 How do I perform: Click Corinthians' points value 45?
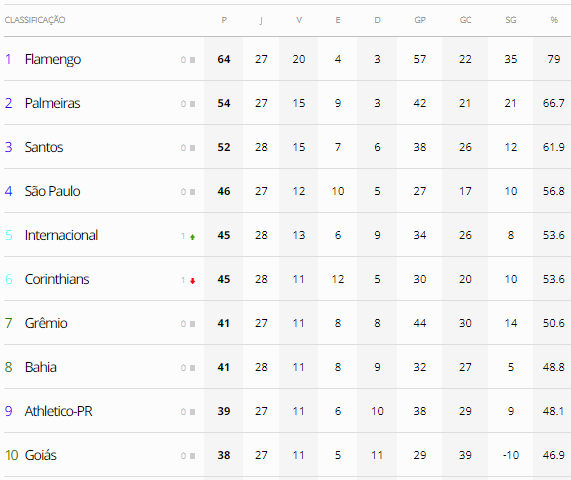tap(224, 279)
